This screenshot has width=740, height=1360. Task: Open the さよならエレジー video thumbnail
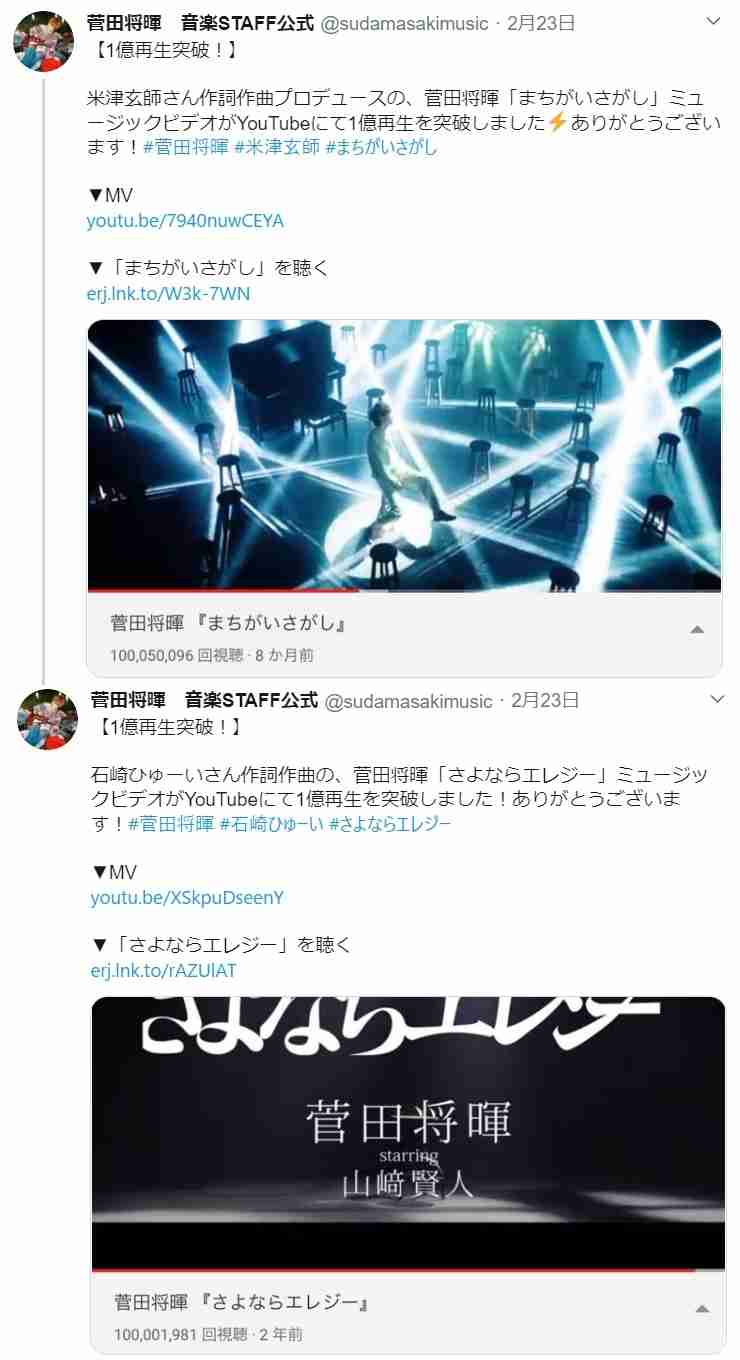(x=408, y=1132)
